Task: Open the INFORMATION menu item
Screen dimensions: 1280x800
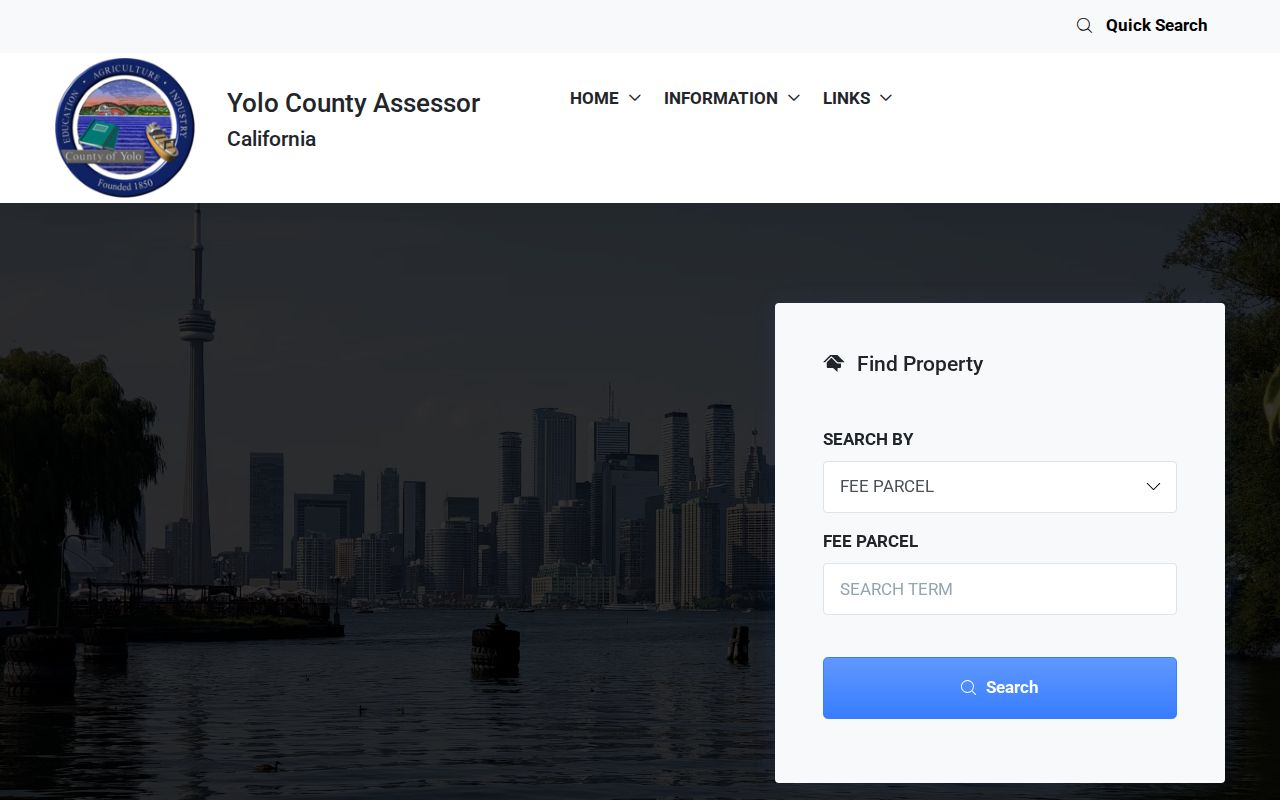Action: click(721, 98)
